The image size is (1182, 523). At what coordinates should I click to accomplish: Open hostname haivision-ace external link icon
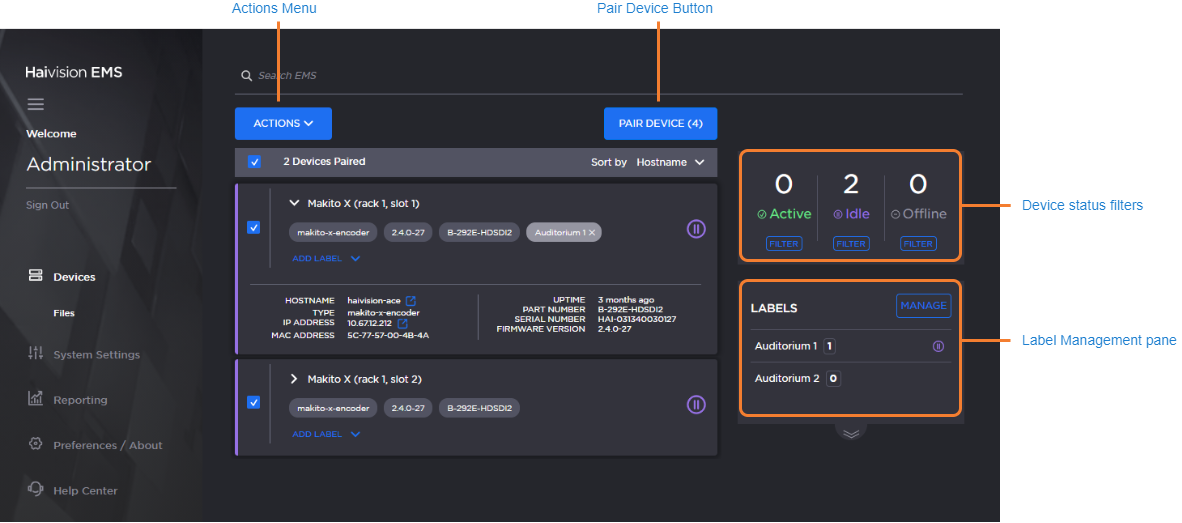[x=410, y=300]
